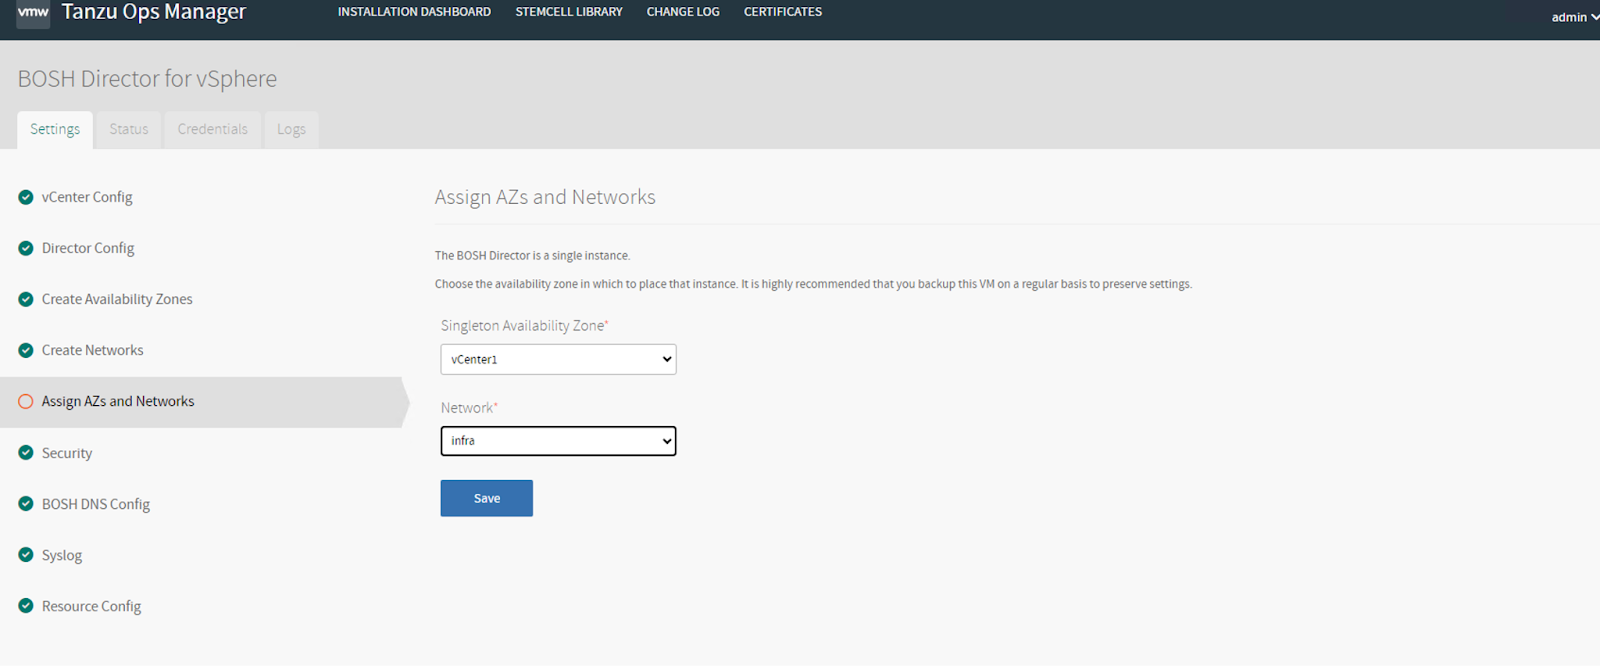Switch to the Settings tab
The width and height of the screenshot is (1600, 666).
pyautogui.click(x=55, y=129)
